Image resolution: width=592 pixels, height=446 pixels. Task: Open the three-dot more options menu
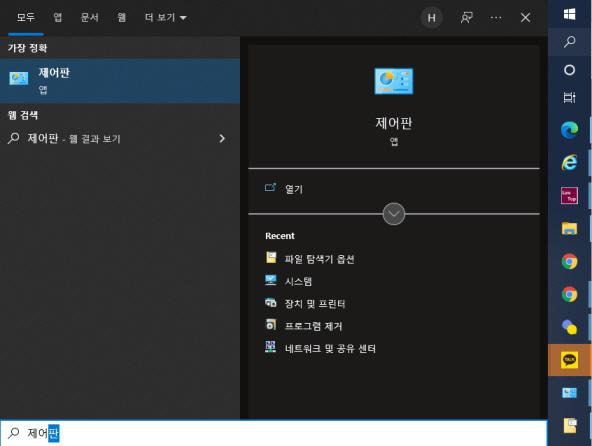point(496,18)
